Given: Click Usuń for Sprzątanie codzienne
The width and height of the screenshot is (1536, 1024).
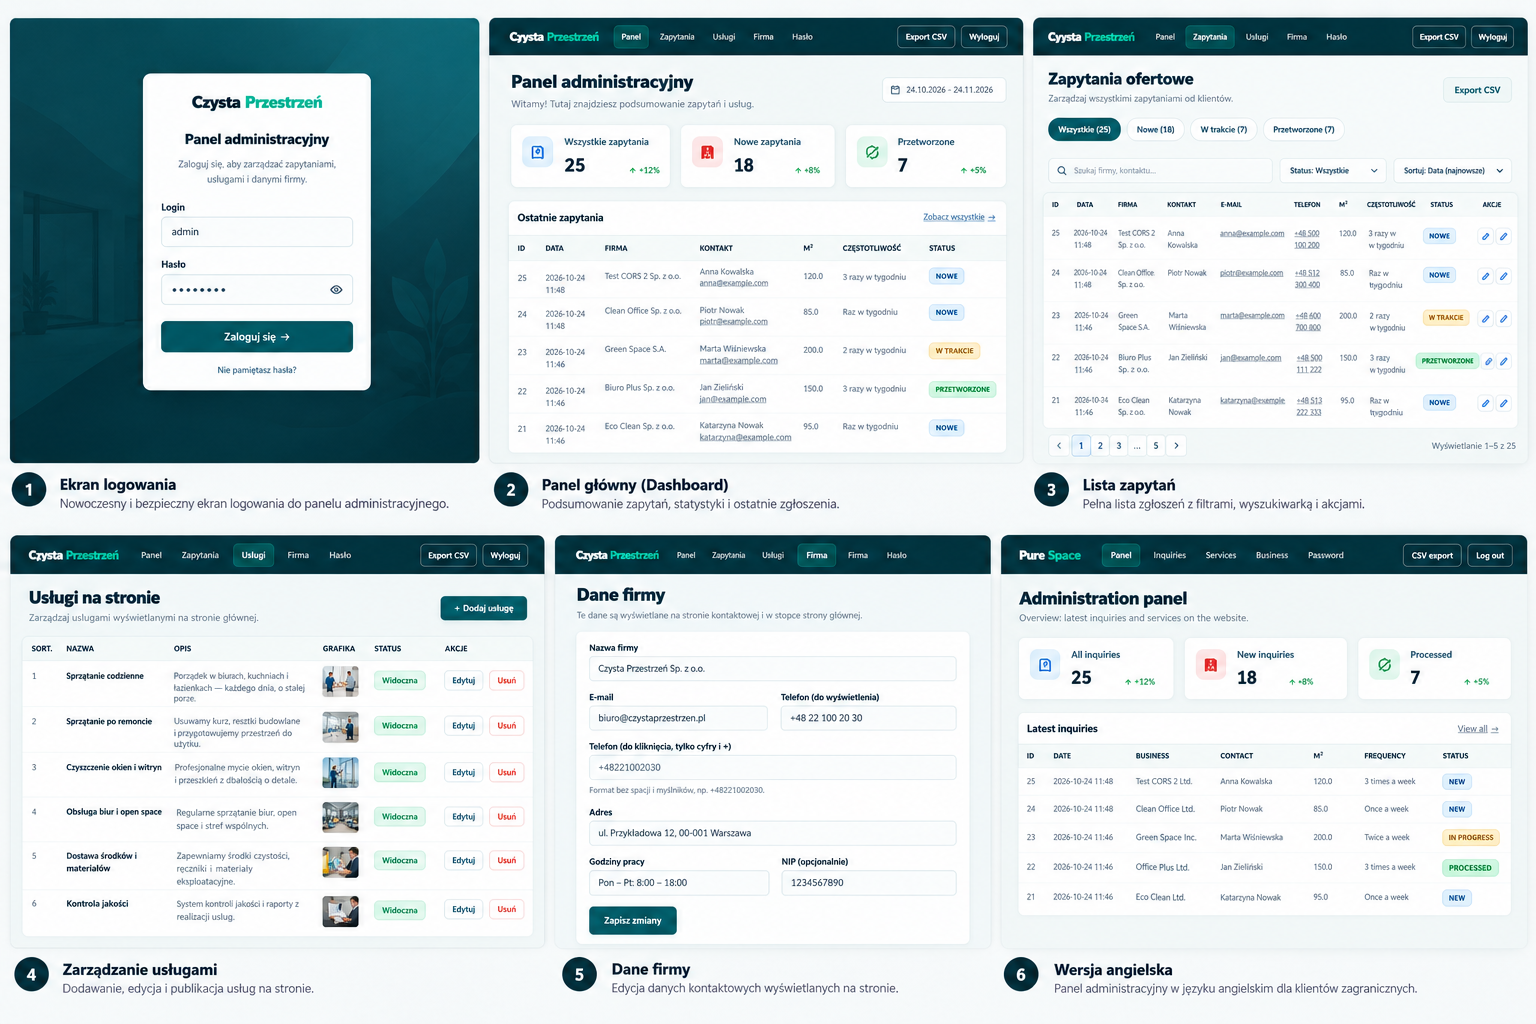Looking at the screenshot, I should [507, 681].
